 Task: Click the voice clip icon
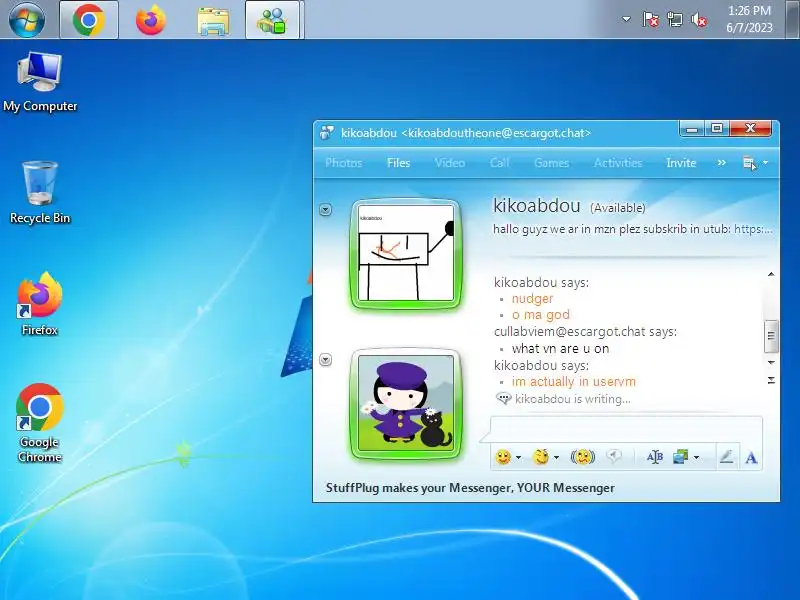coord(614,457)
